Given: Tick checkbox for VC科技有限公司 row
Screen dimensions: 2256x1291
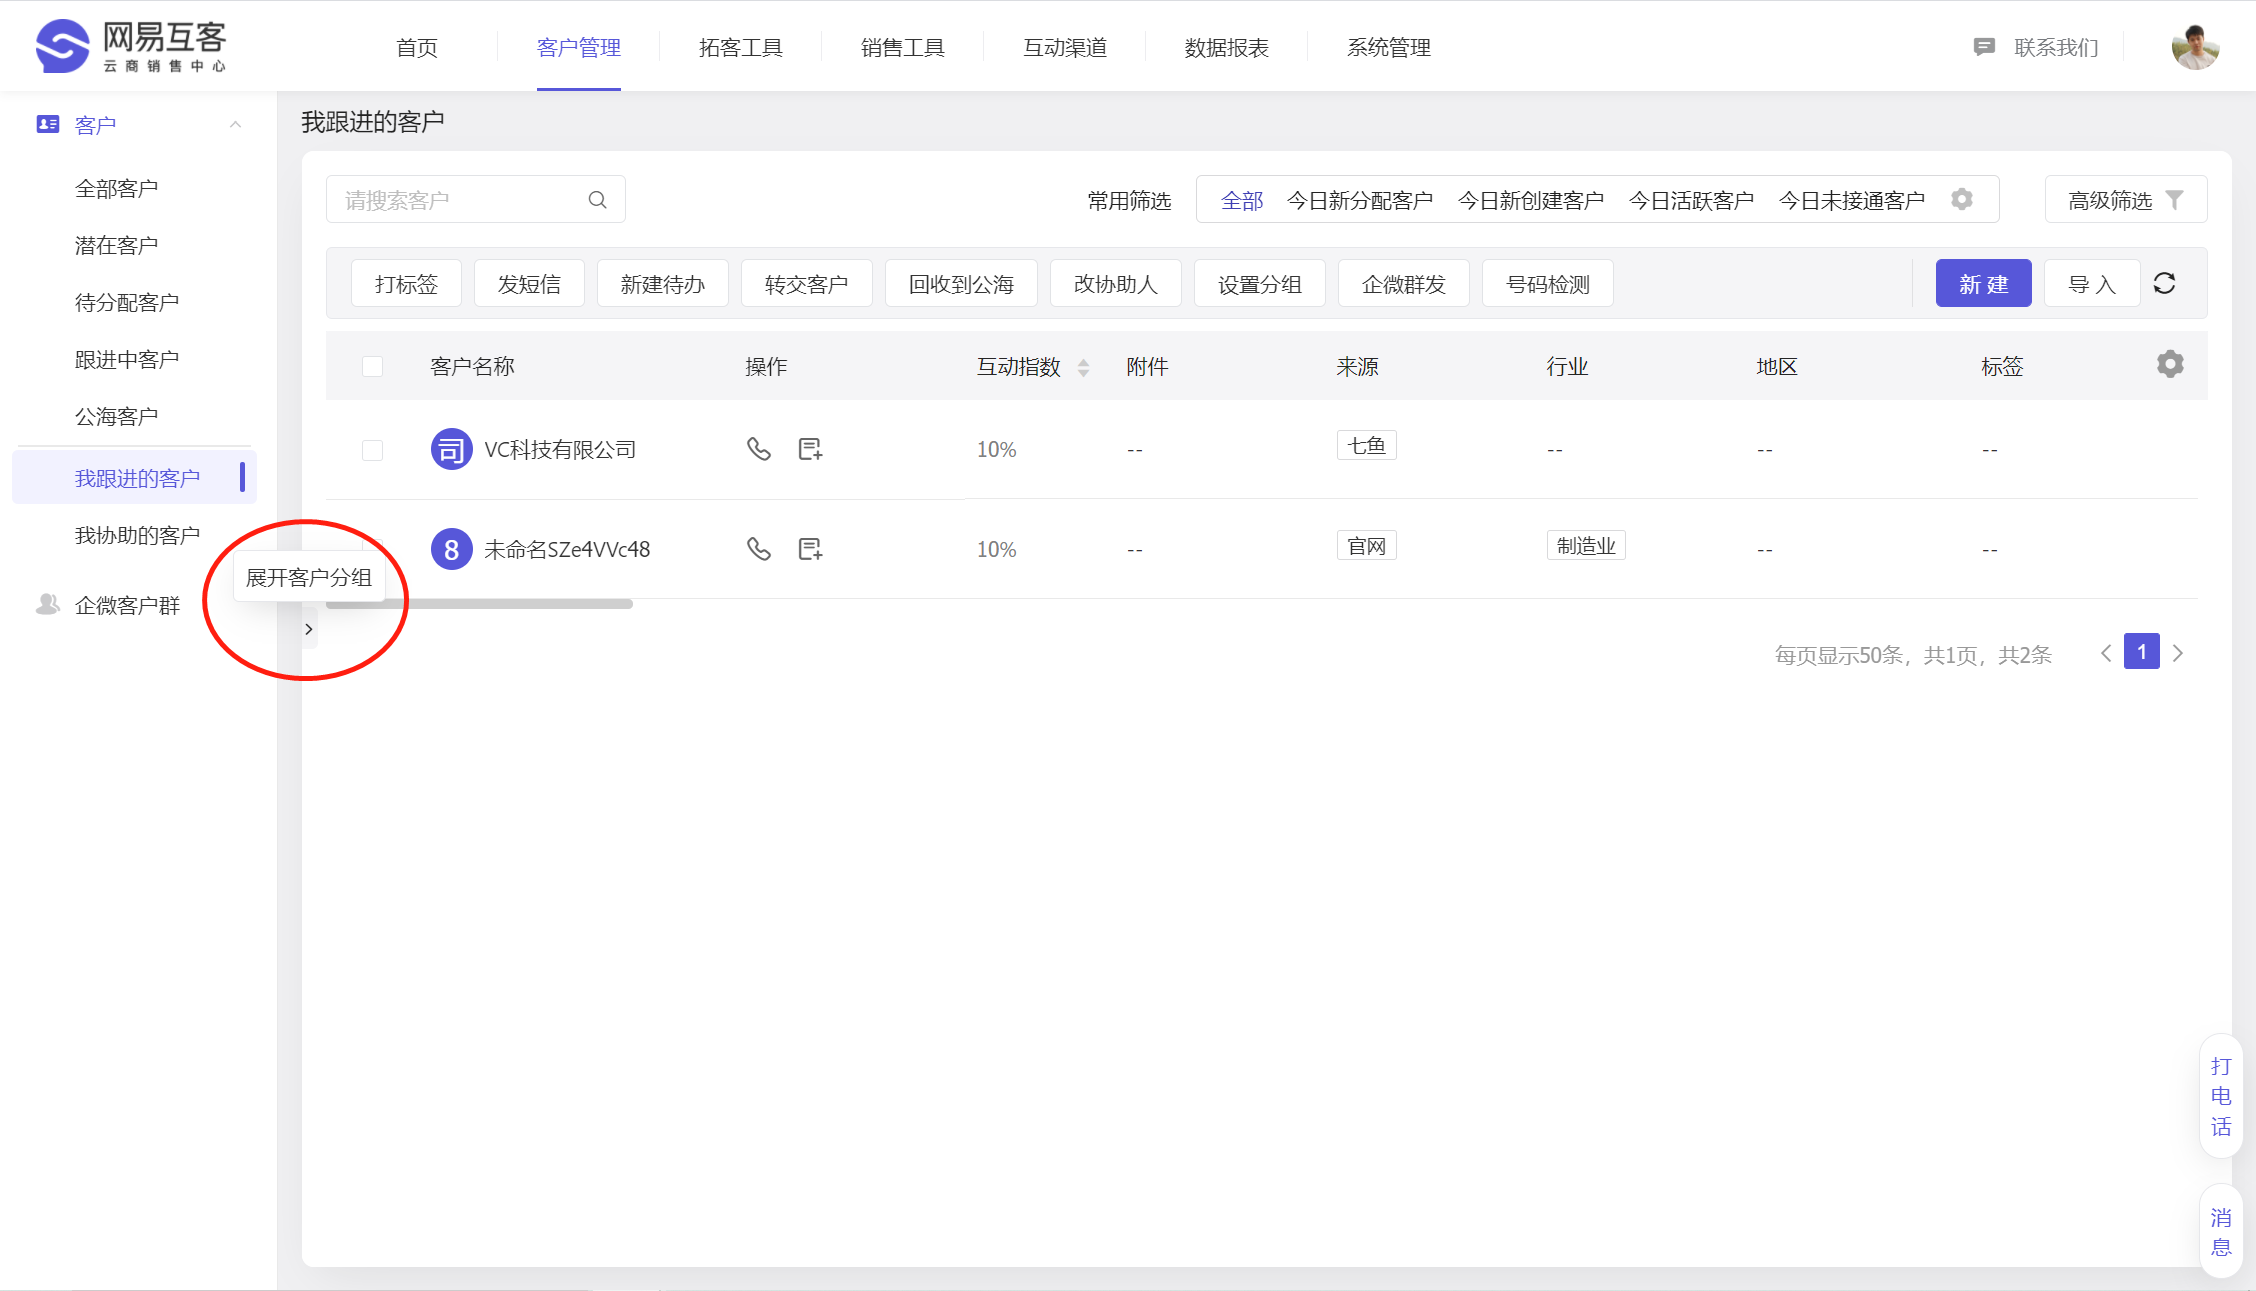Looking at the screenshot, I should point(372,450).
